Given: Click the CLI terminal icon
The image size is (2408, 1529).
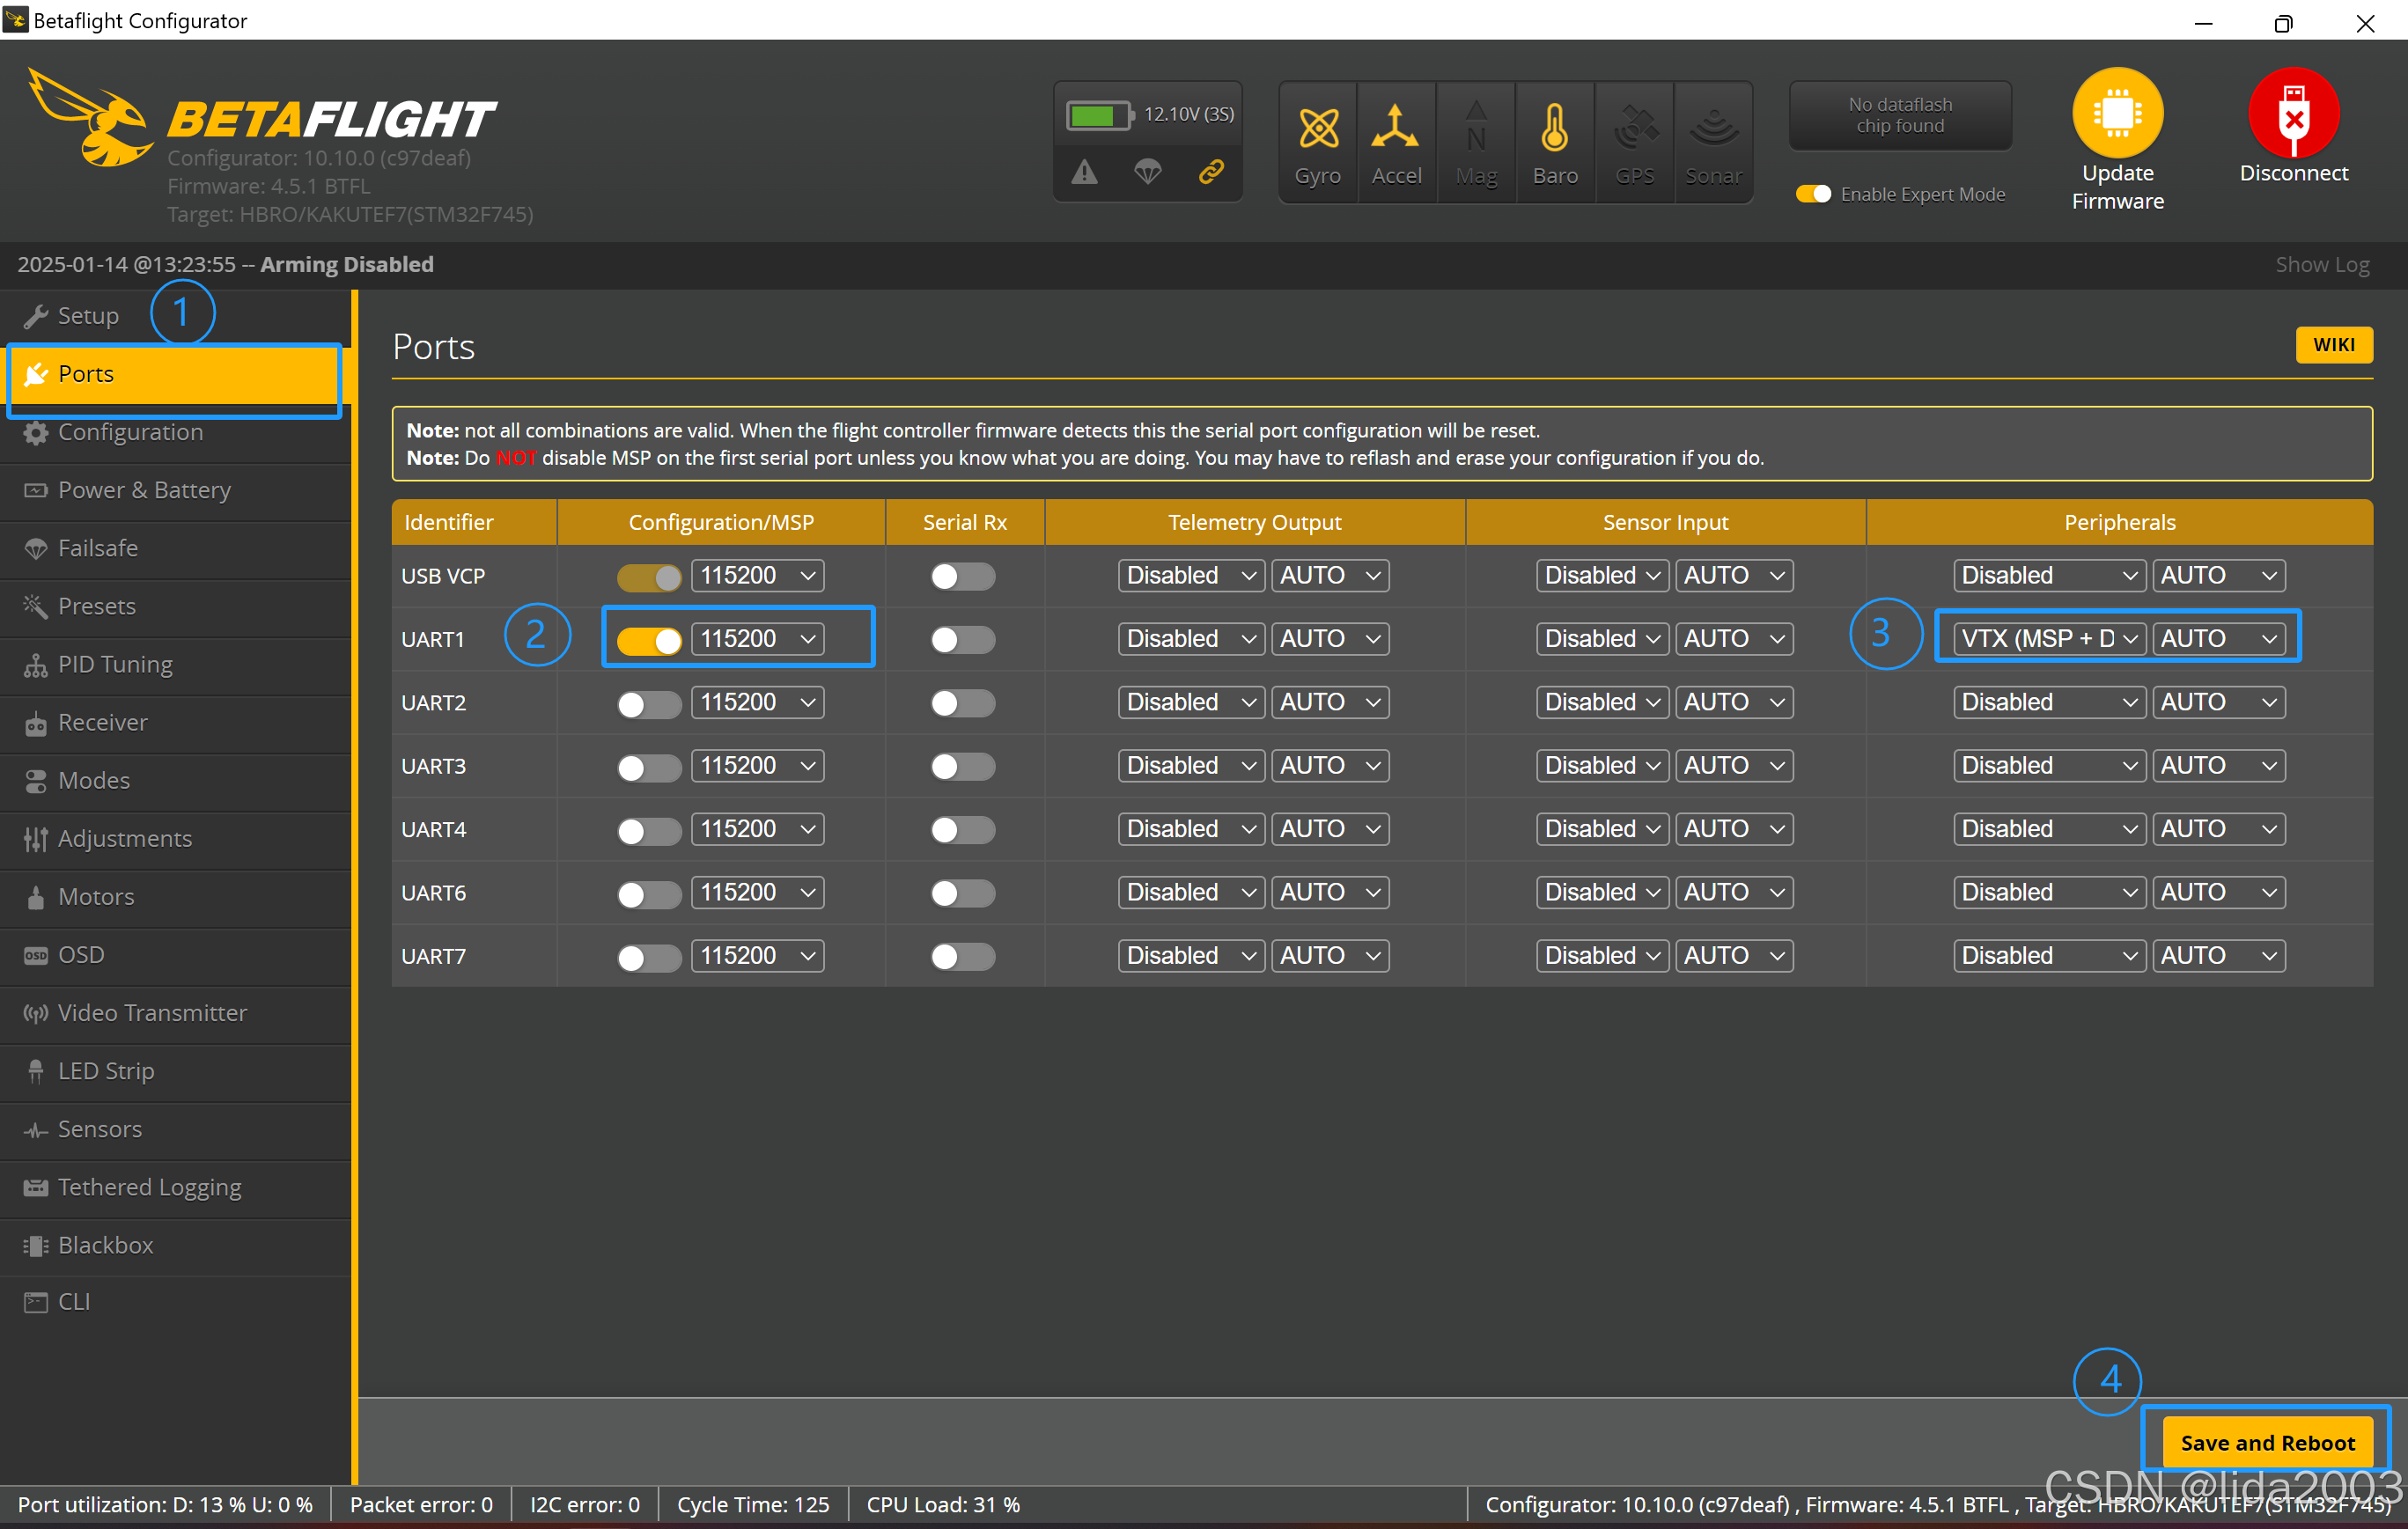Looking at the screenshot, I should (36, 1303).
